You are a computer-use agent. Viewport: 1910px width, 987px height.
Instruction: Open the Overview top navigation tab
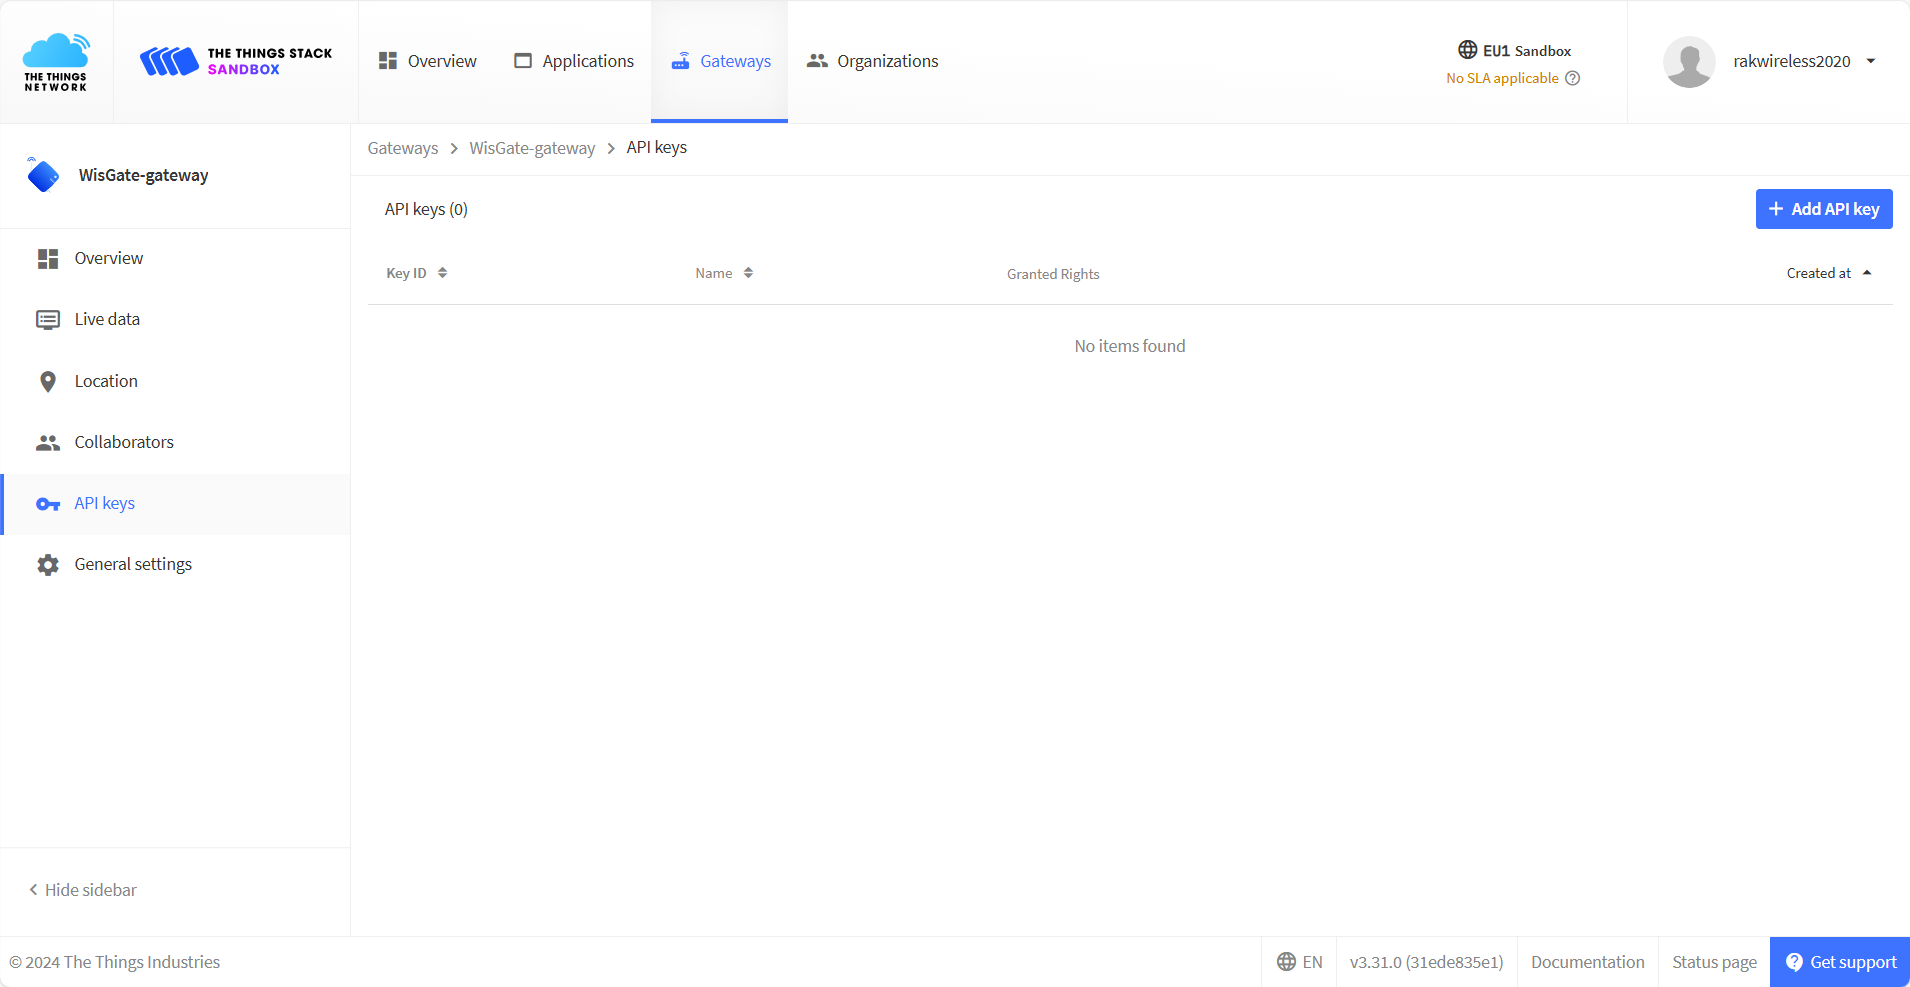point(428,61)
